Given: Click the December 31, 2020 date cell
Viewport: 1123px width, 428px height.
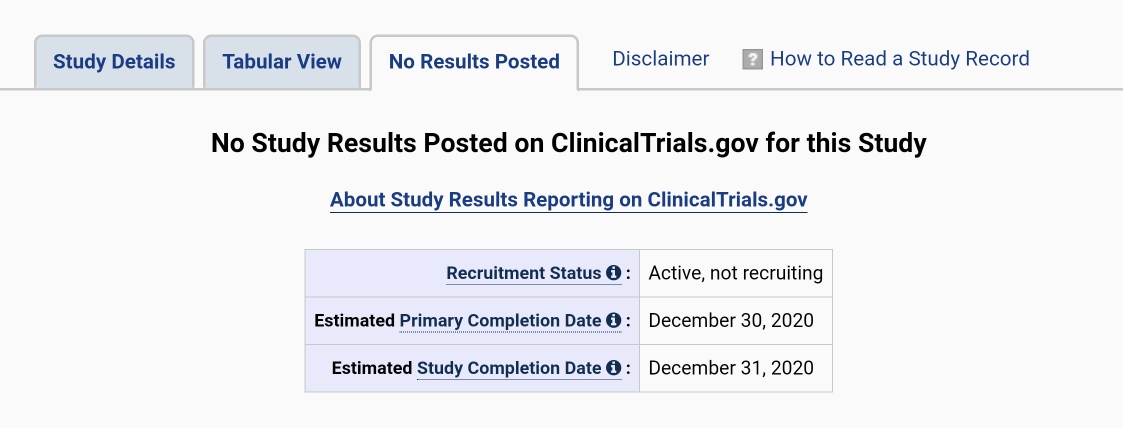Looking at the screenshot, I should [731, 368].
